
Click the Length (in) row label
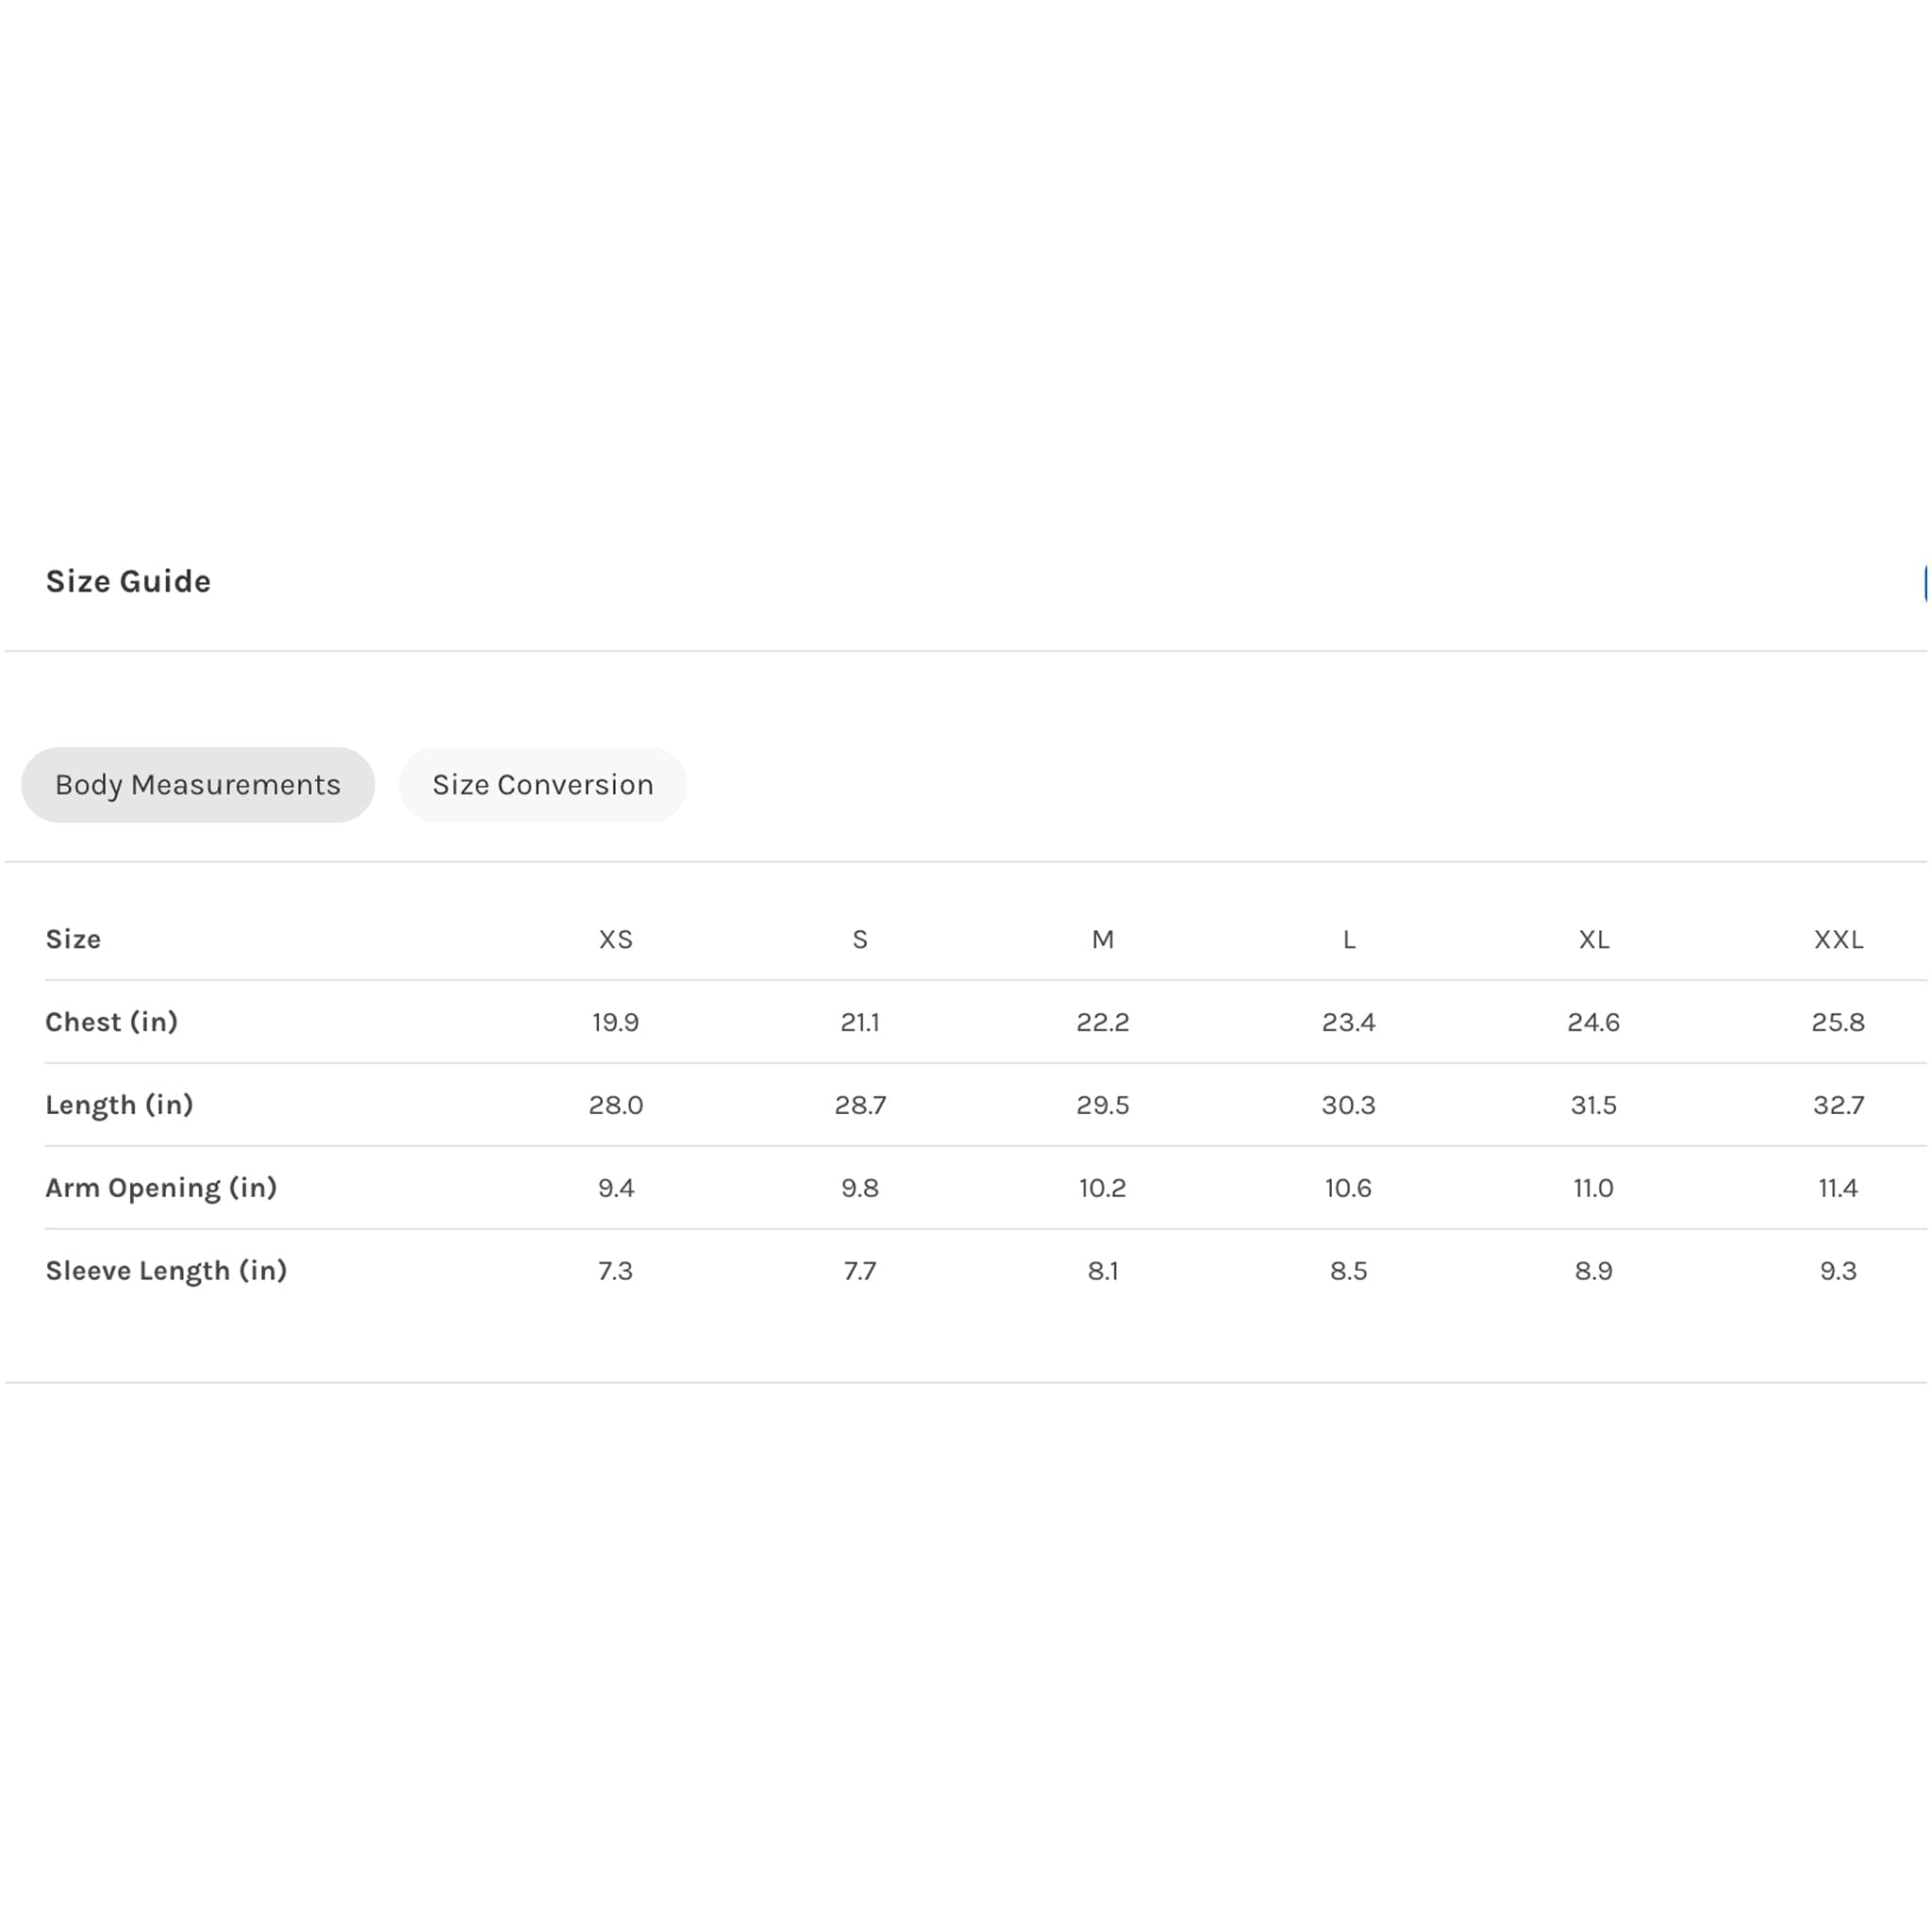coord(120,1105)
